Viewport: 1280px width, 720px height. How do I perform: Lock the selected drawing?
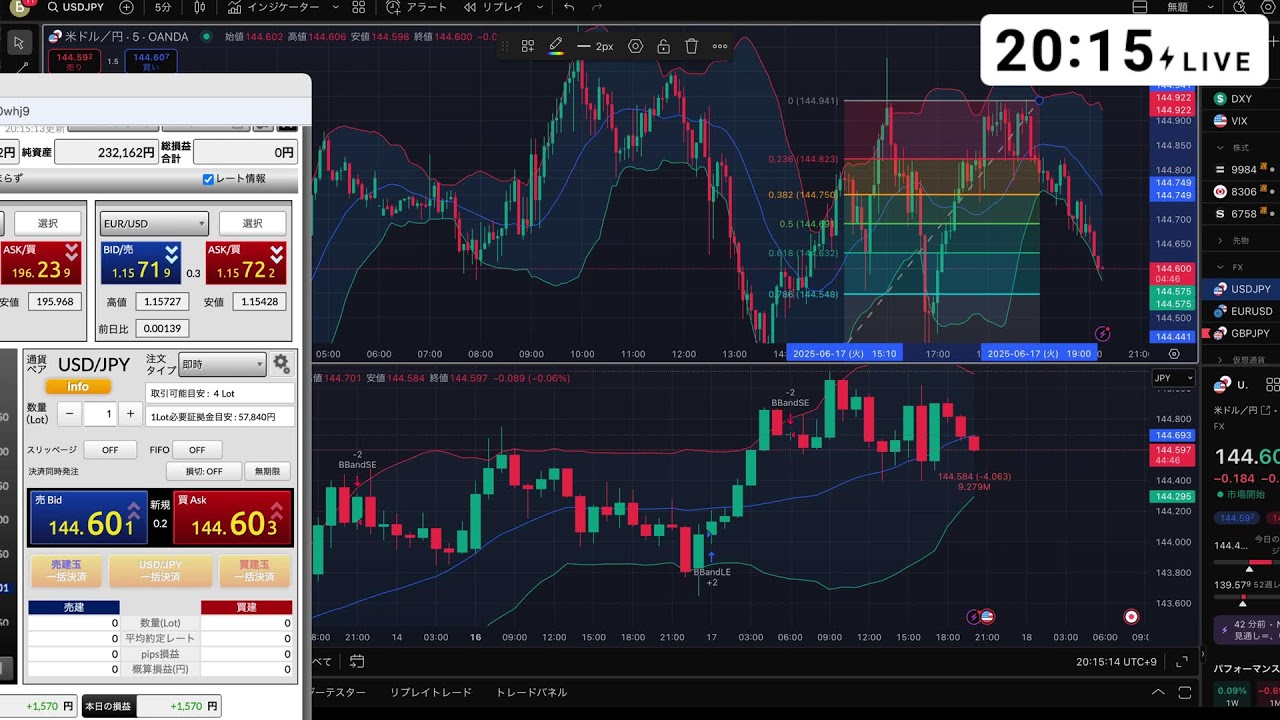(663, 46)
